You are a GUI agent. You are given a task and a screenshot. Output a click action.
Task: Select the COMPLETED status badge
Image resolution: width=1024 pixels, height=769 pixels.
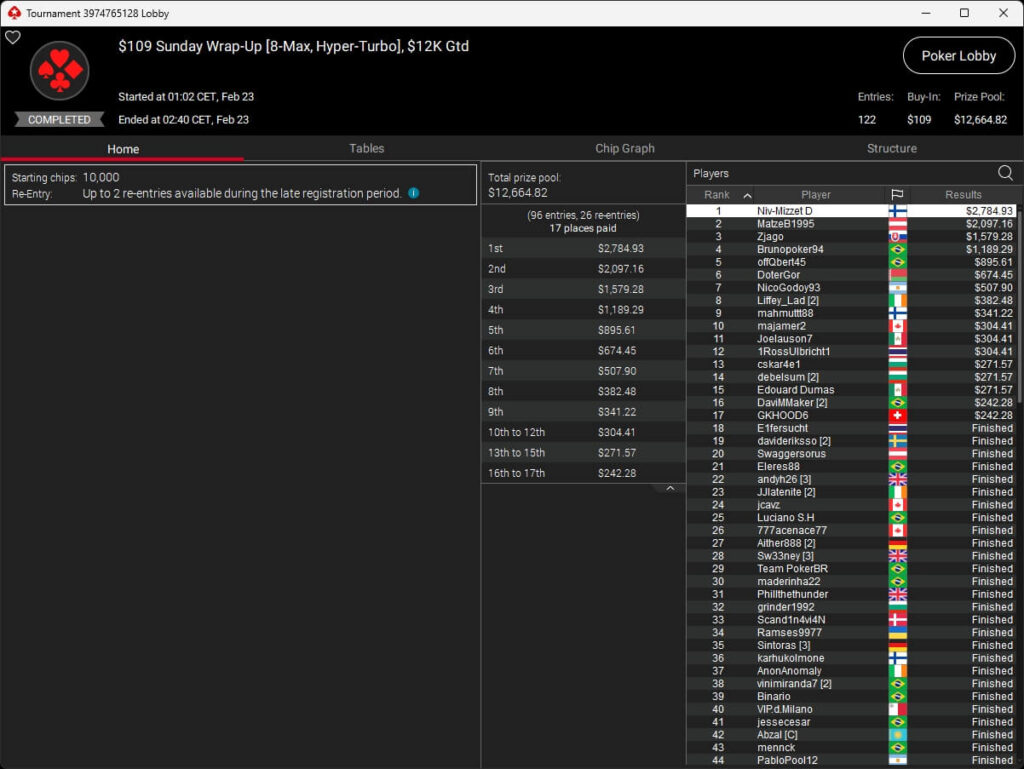59,120
